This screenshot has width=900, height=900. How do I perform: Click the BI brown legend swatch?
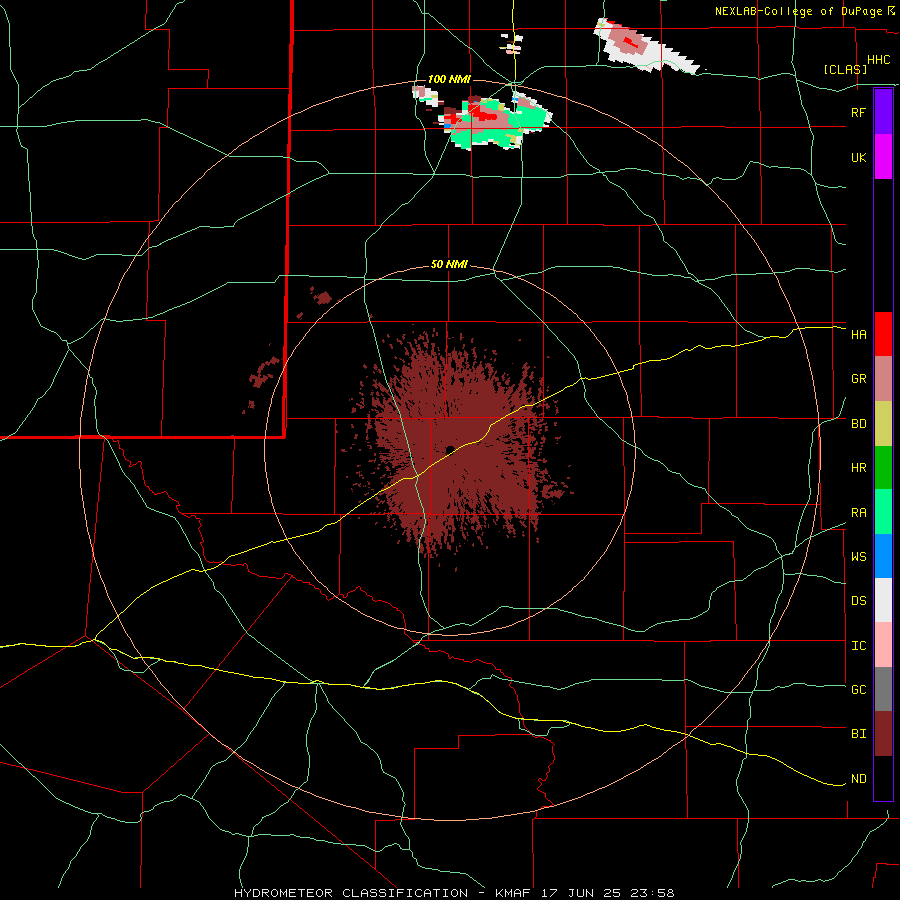pyautogui.click(x=883, y=734)
